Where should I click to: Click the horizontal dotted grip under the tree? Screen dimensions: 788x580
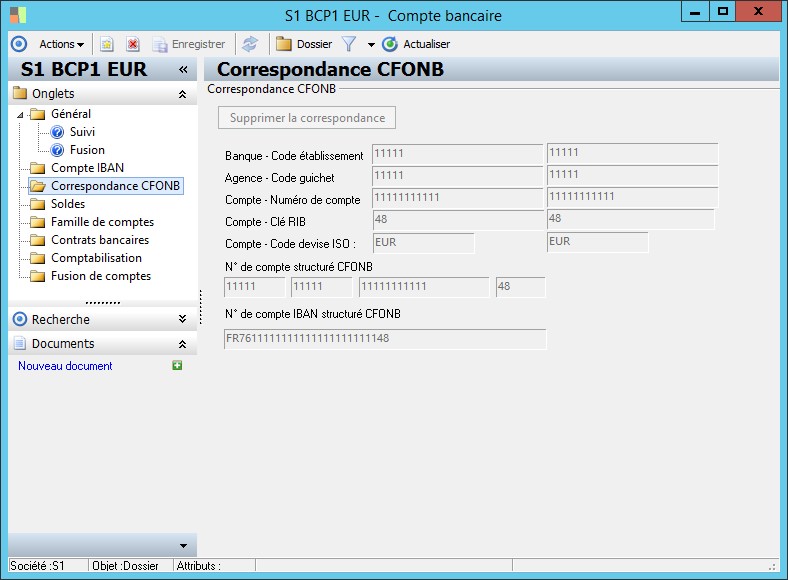(x=103, y=303)
